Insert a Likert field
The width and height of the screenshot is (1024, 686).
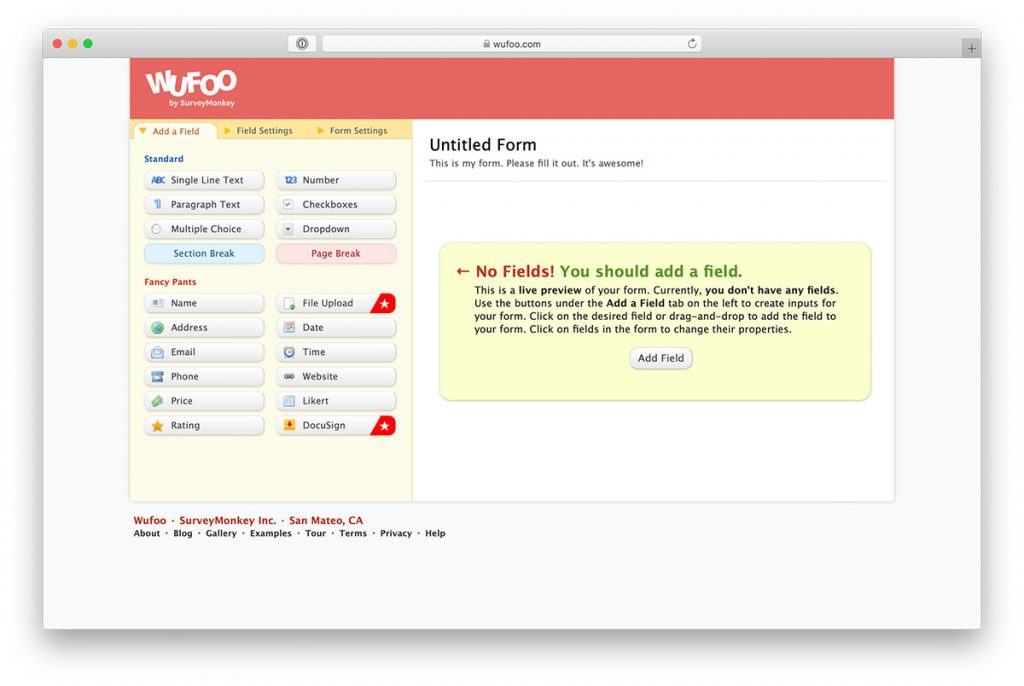tap(336, 400)
